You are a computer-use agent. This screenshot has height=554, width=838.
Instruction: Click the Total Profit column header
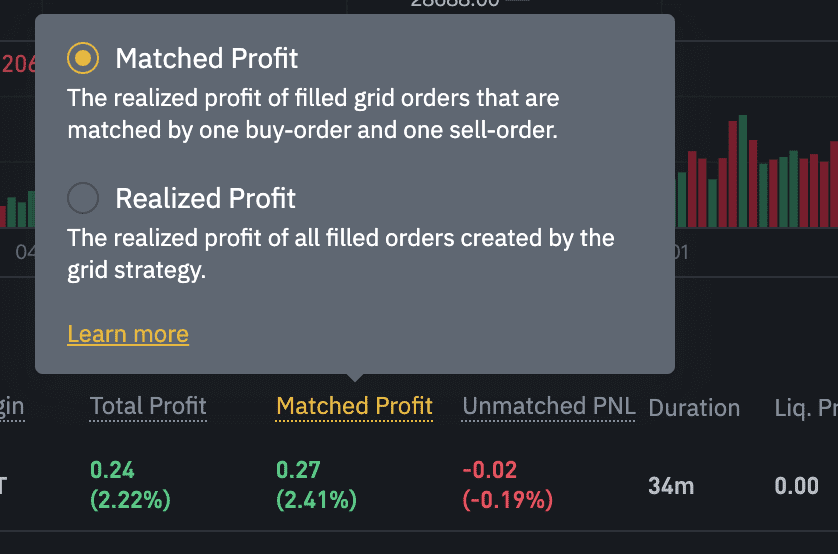(x=148, y=406)
